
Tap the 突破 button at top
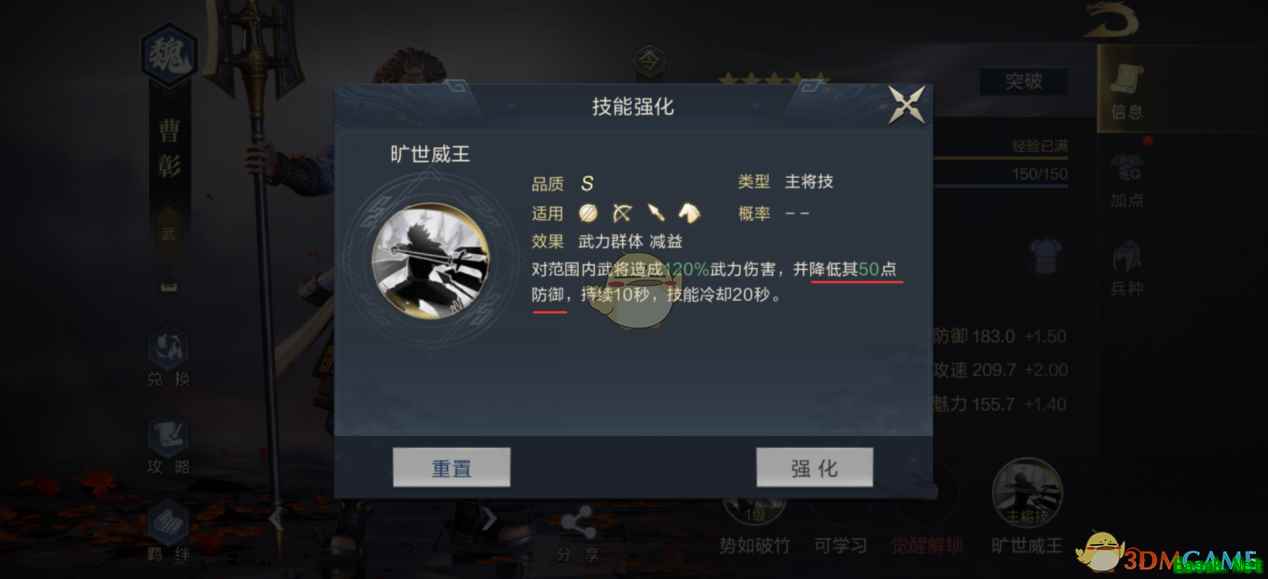1023,82
